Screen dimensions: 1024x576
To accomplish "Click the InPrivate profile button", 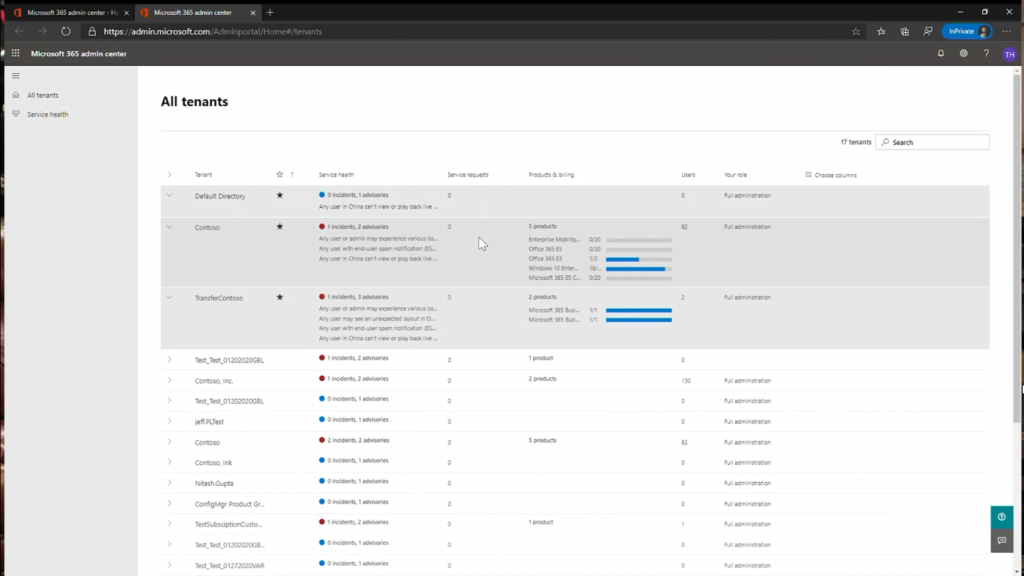I will 967,31.
